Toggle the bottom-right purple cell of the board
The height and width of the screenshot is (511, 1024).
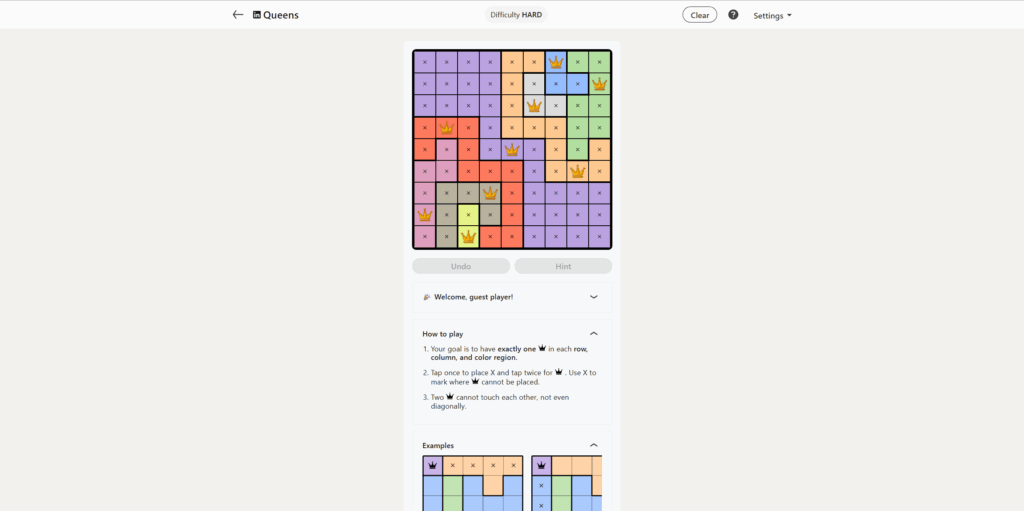(600, 237)
